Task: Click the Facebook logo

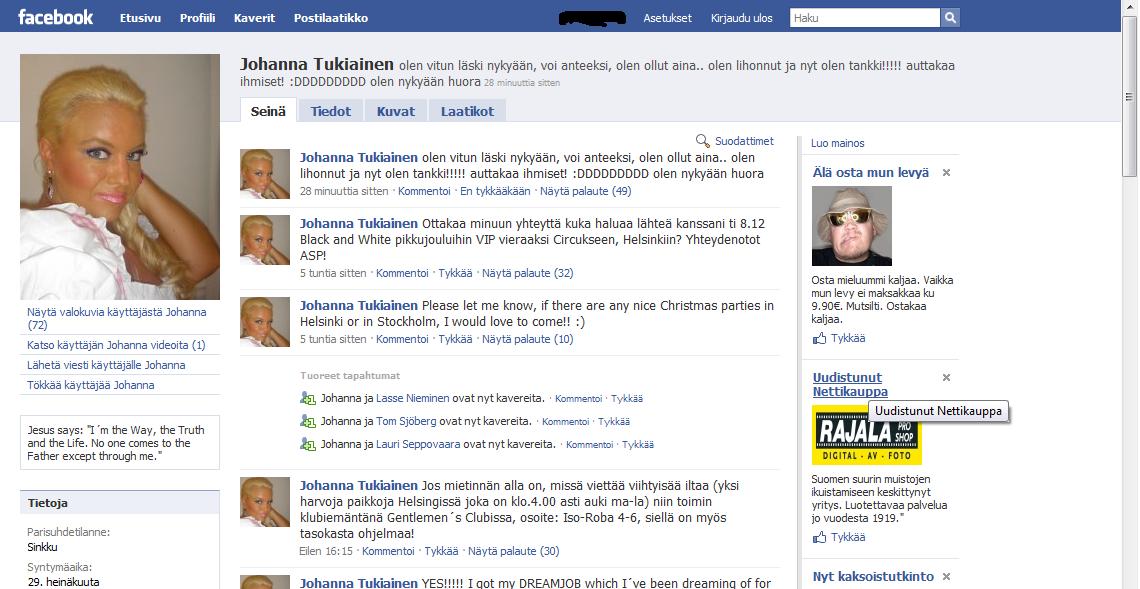Action: click(56, 17)
